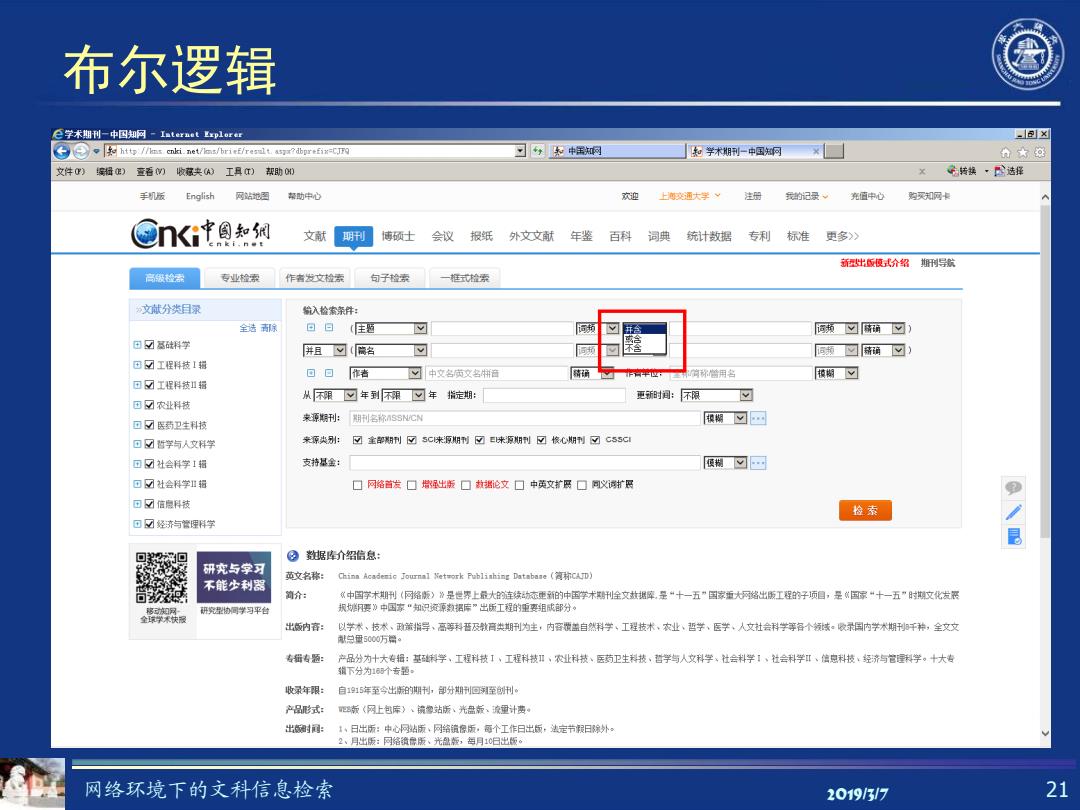
Task: Click the IE forward arrow button
Action: point(81,152)
